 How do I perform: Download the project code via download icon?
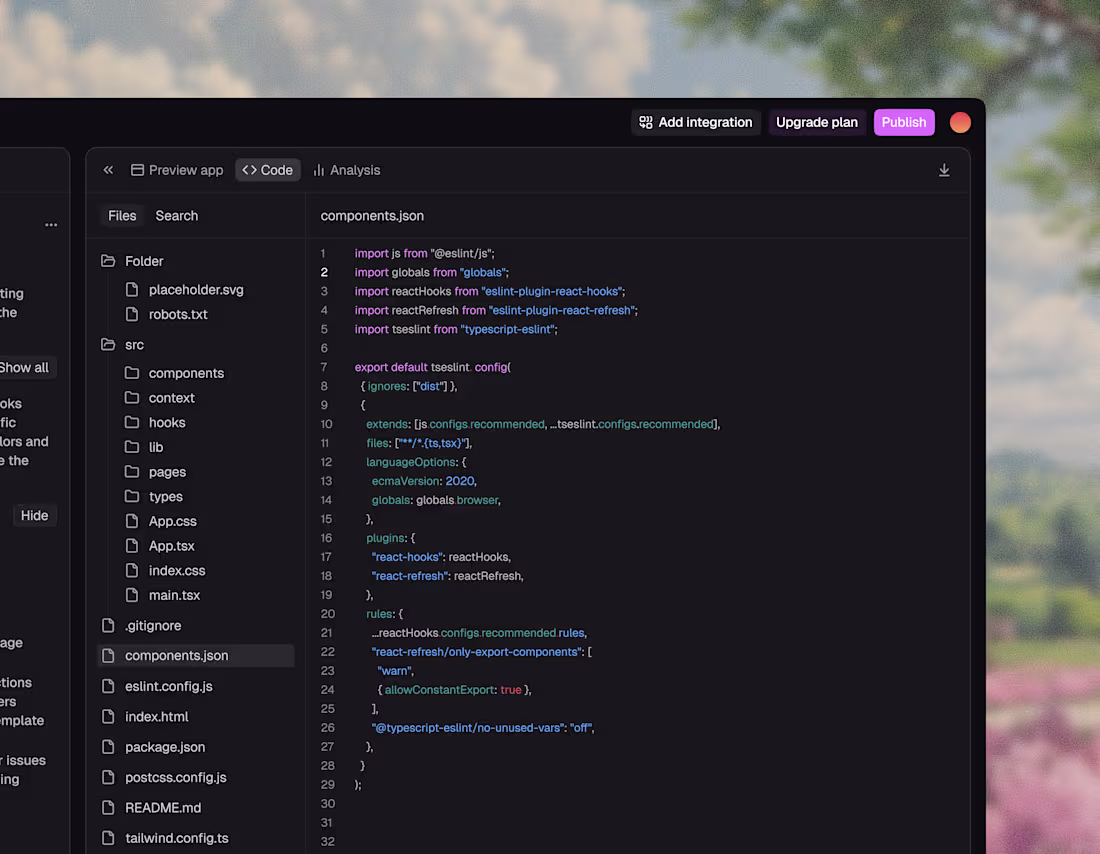[x=944, y=170]
